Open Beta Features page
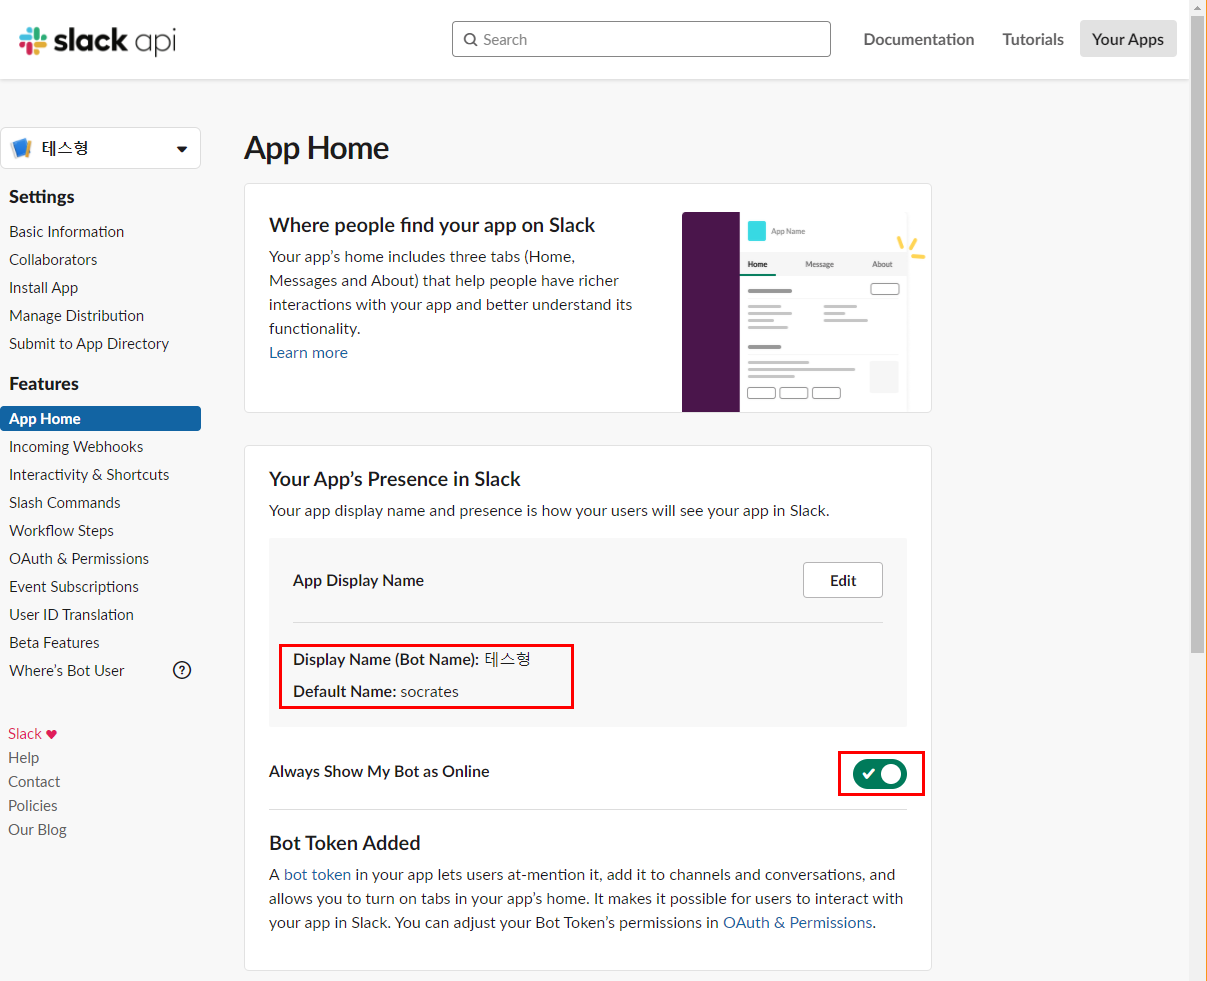 tap(54, 643)
